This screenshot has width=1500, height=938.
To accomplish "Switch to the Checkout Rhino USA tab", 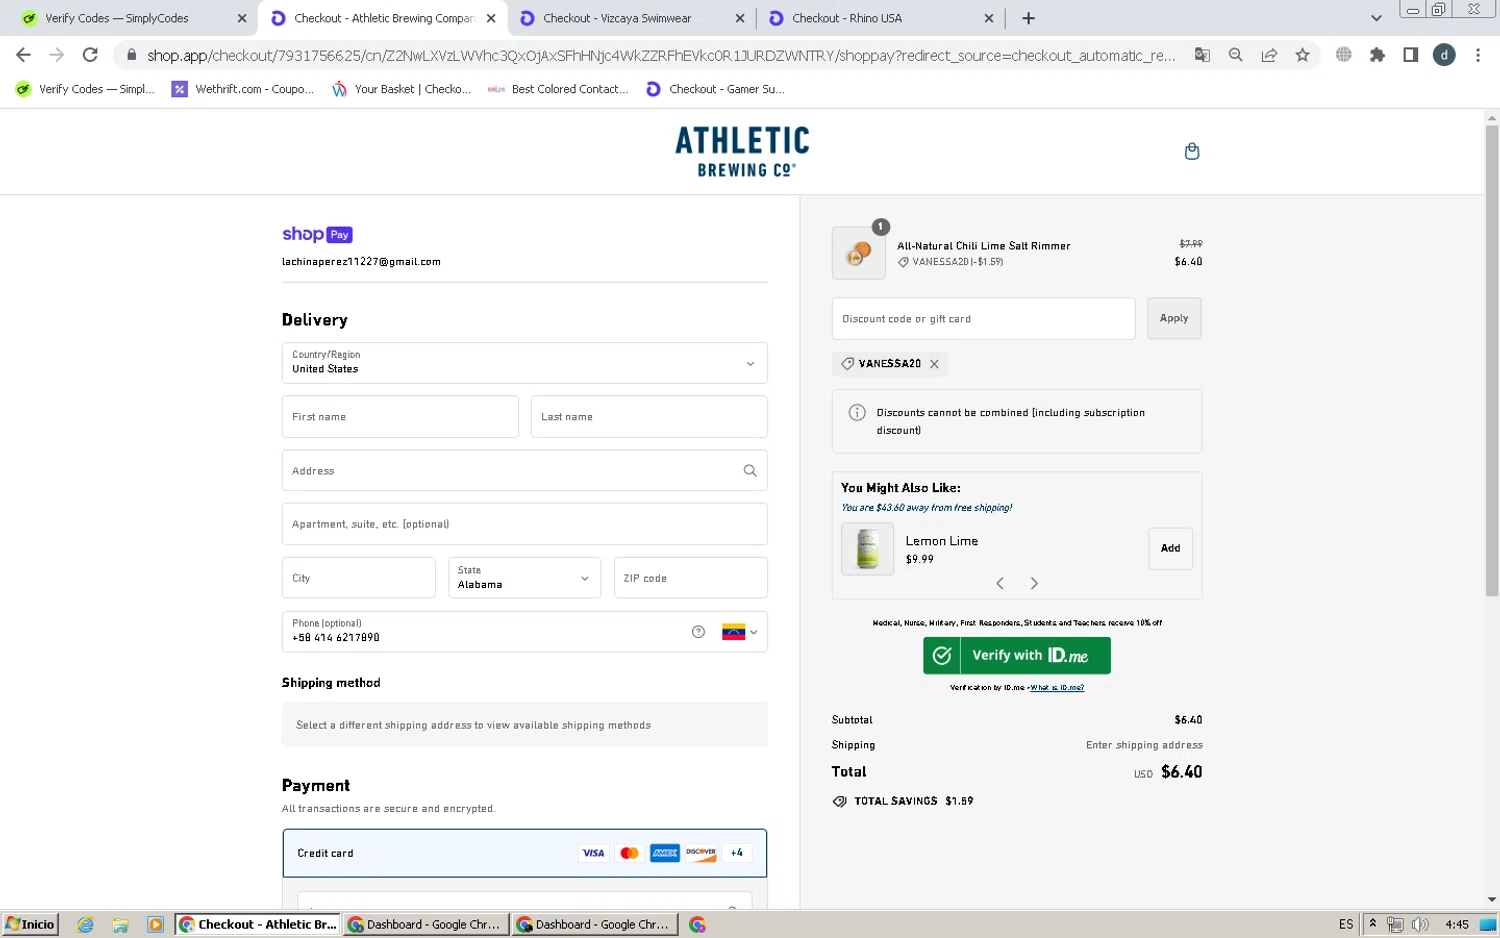I will (880, 18).
